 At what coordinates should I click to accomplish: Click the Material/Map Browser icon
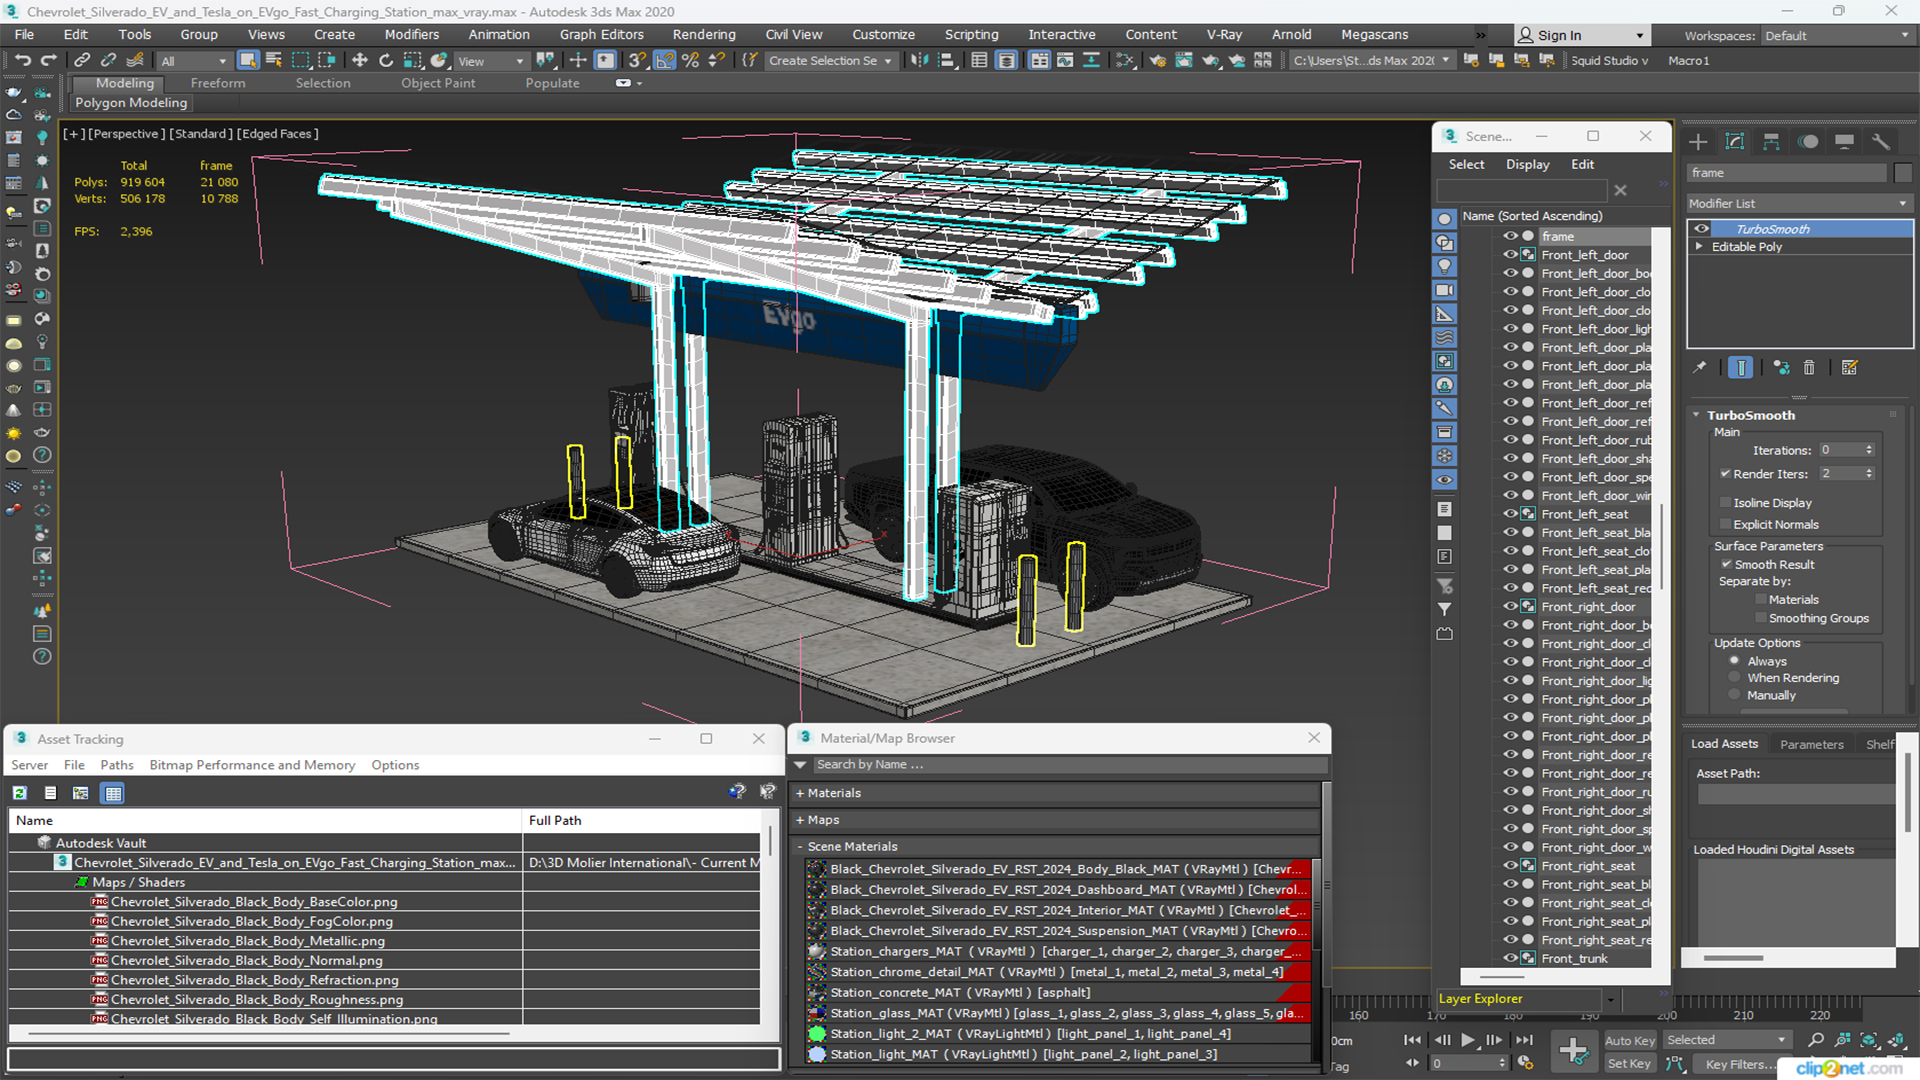point(804,737)
